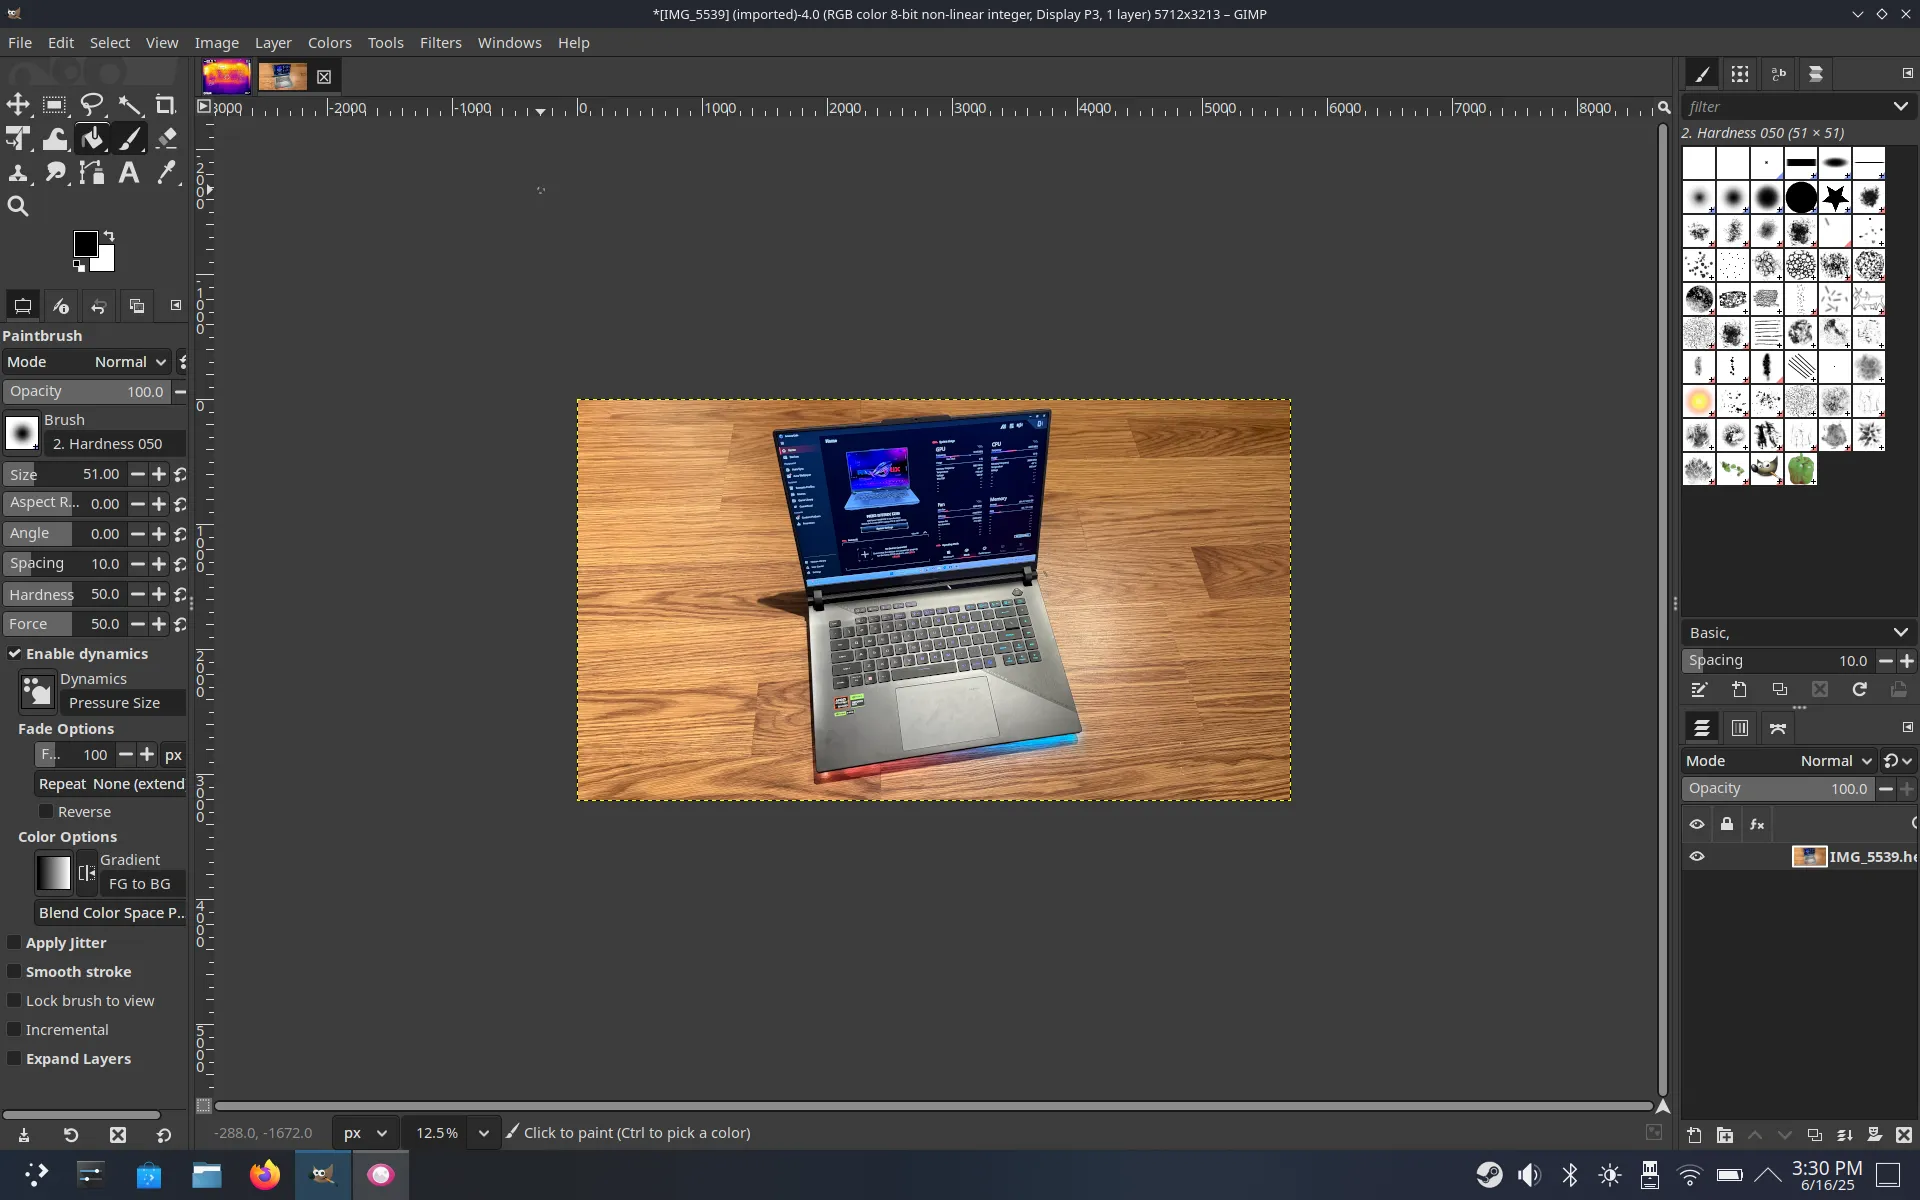The height and width of the screenshot is (1200, 1920).
Task: Open the Filters menu
Action: pos(440,43)
